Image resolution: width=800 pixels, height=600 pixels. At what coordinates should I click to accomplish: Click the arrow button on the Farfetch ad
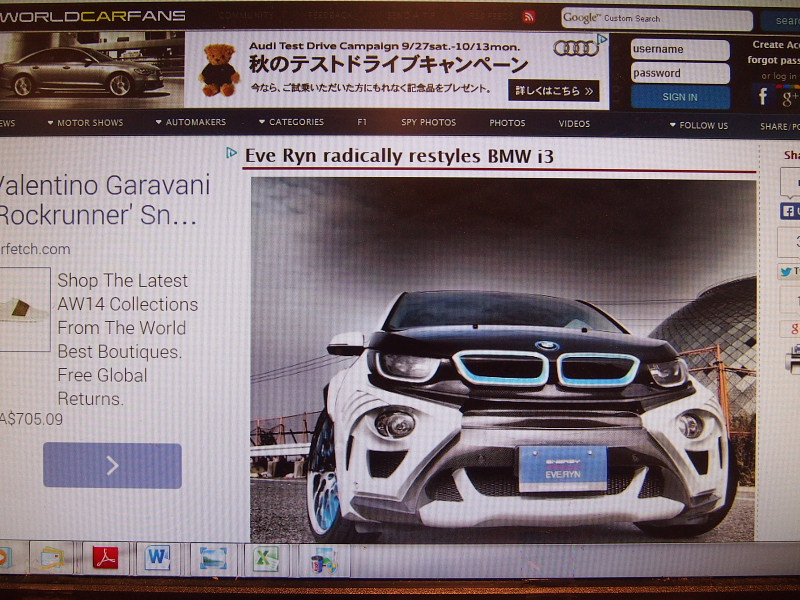(112, 466)
